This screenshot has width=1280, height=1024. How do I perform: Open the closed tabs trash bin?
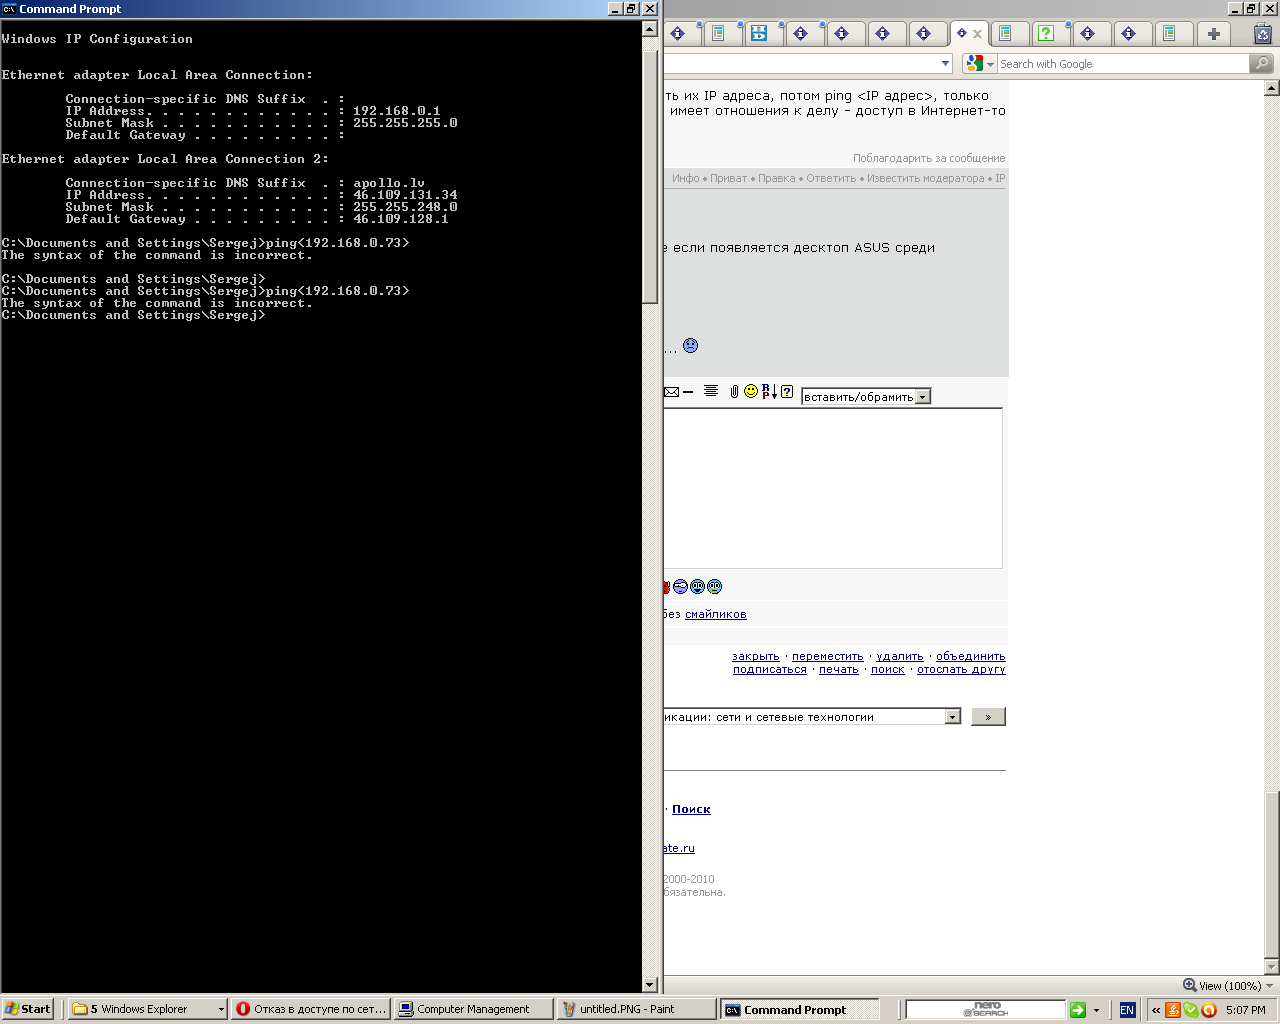click(x=1263, y=34)
